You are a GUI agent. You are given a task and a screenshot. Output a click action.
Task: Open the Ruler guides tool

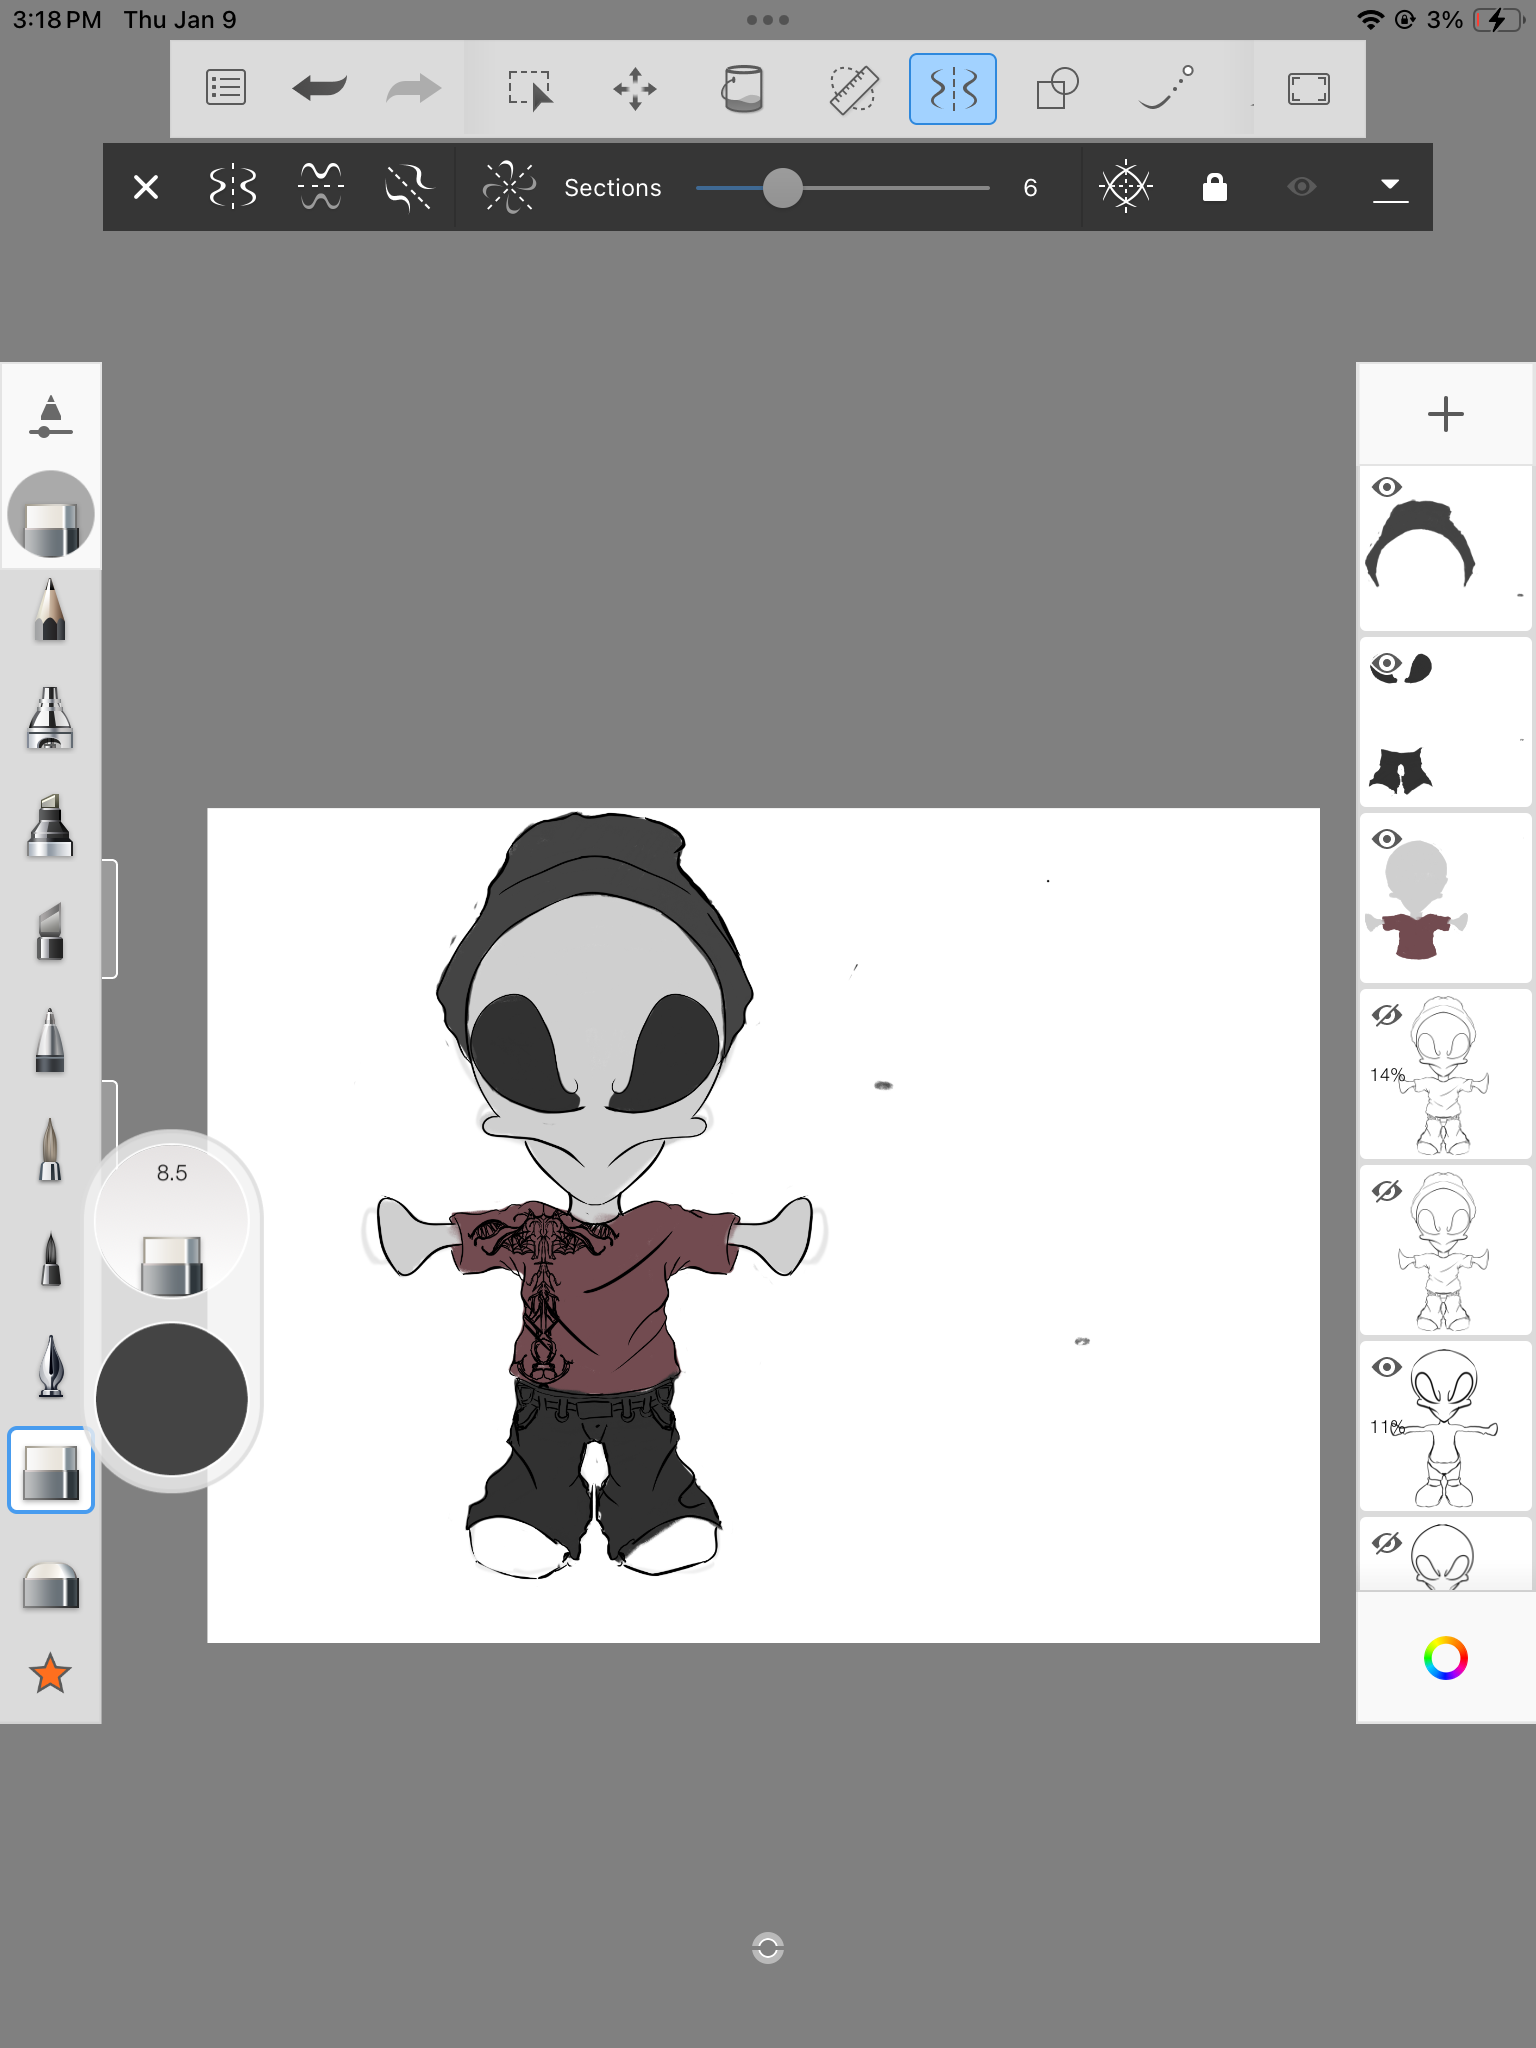tap(853, 89)
